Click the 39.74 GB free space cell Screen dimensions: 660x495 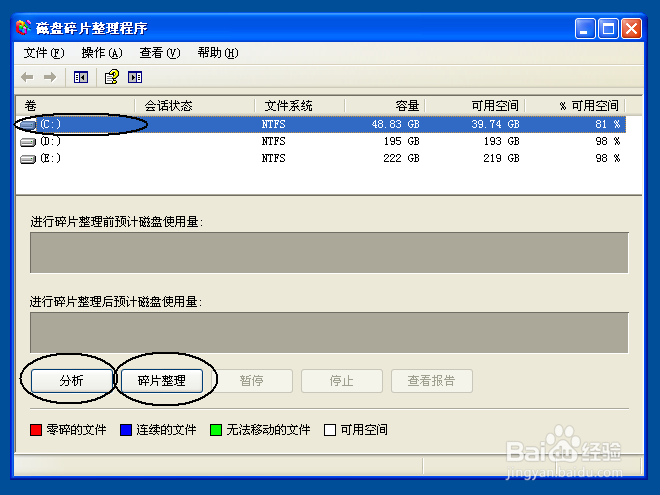pos(495,125)
